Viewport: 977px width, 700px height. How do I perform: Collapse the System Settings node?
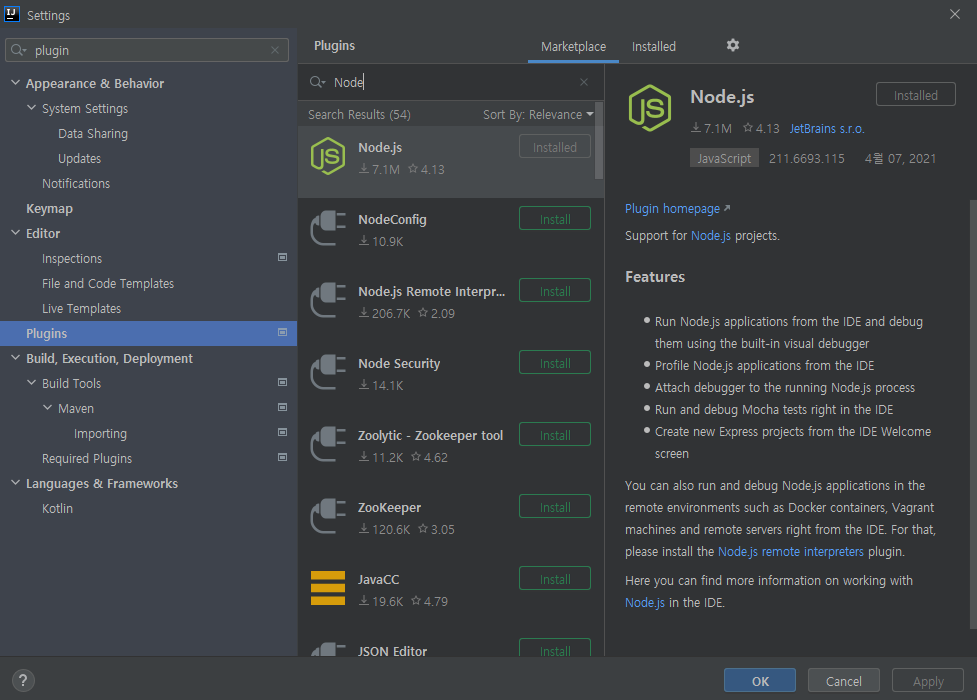coord(31,107)
